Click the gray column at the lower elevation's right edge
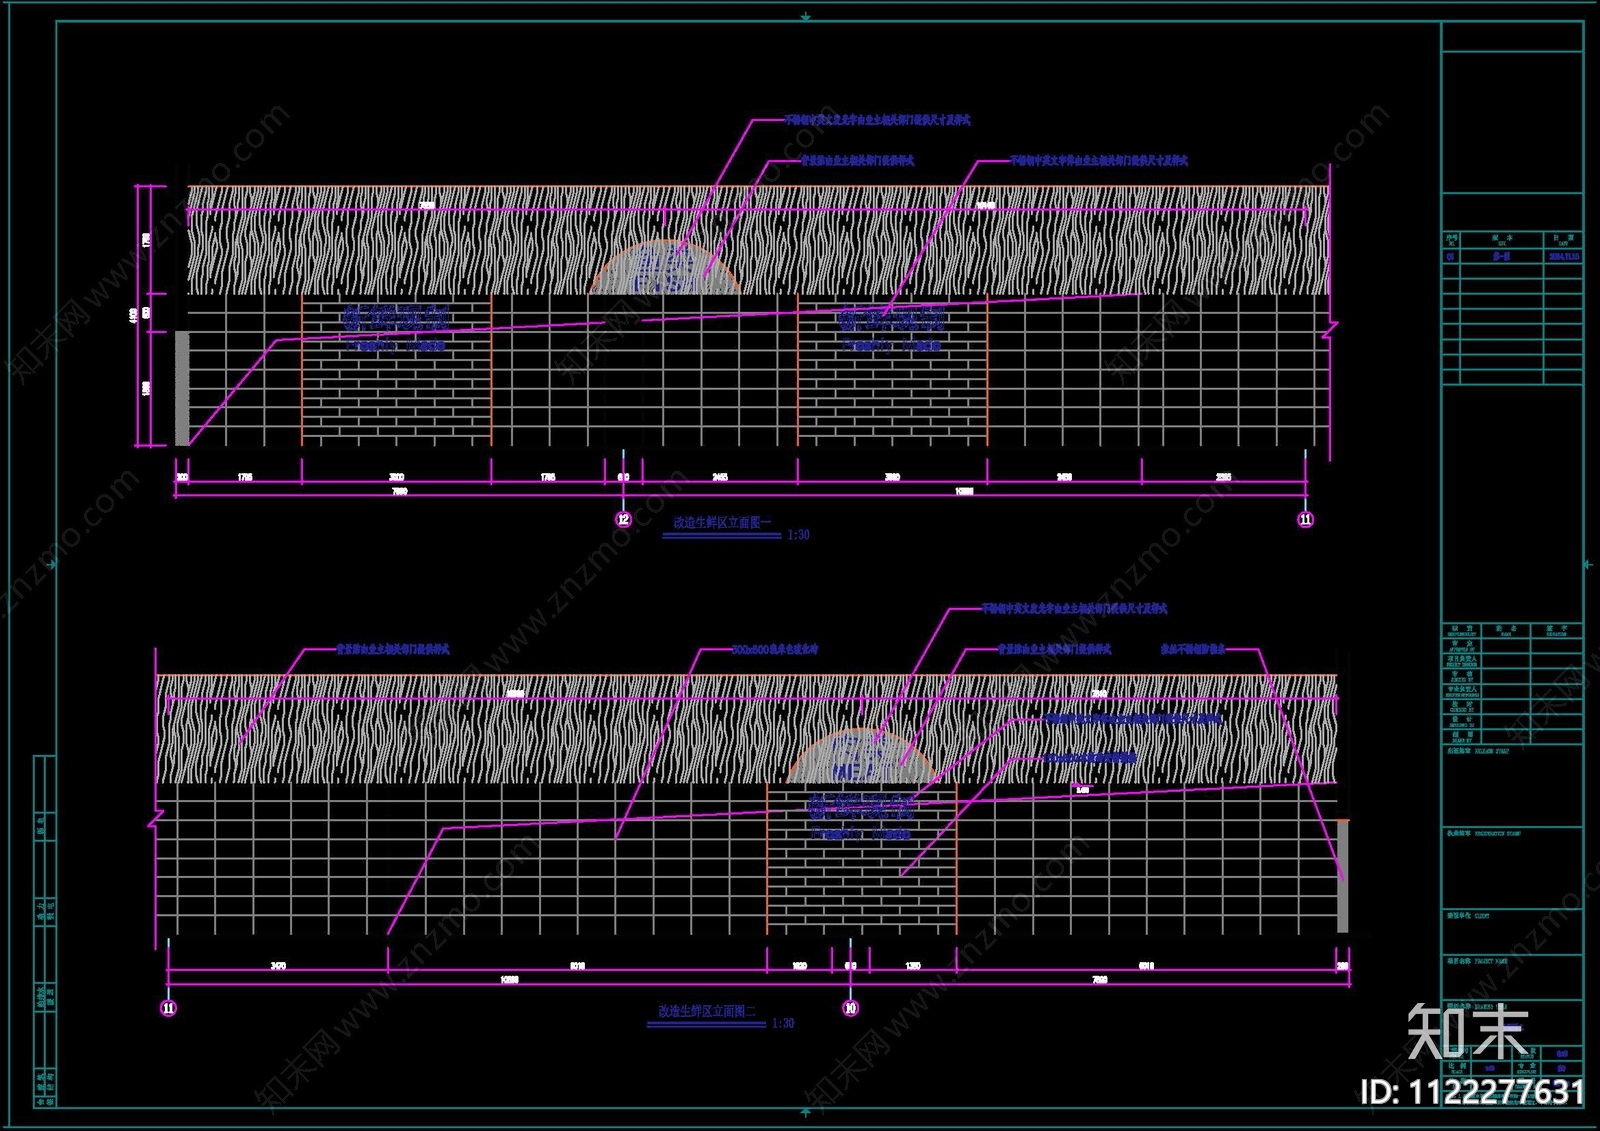Screen dimensions: 1600x1131 coord(1343,877)
